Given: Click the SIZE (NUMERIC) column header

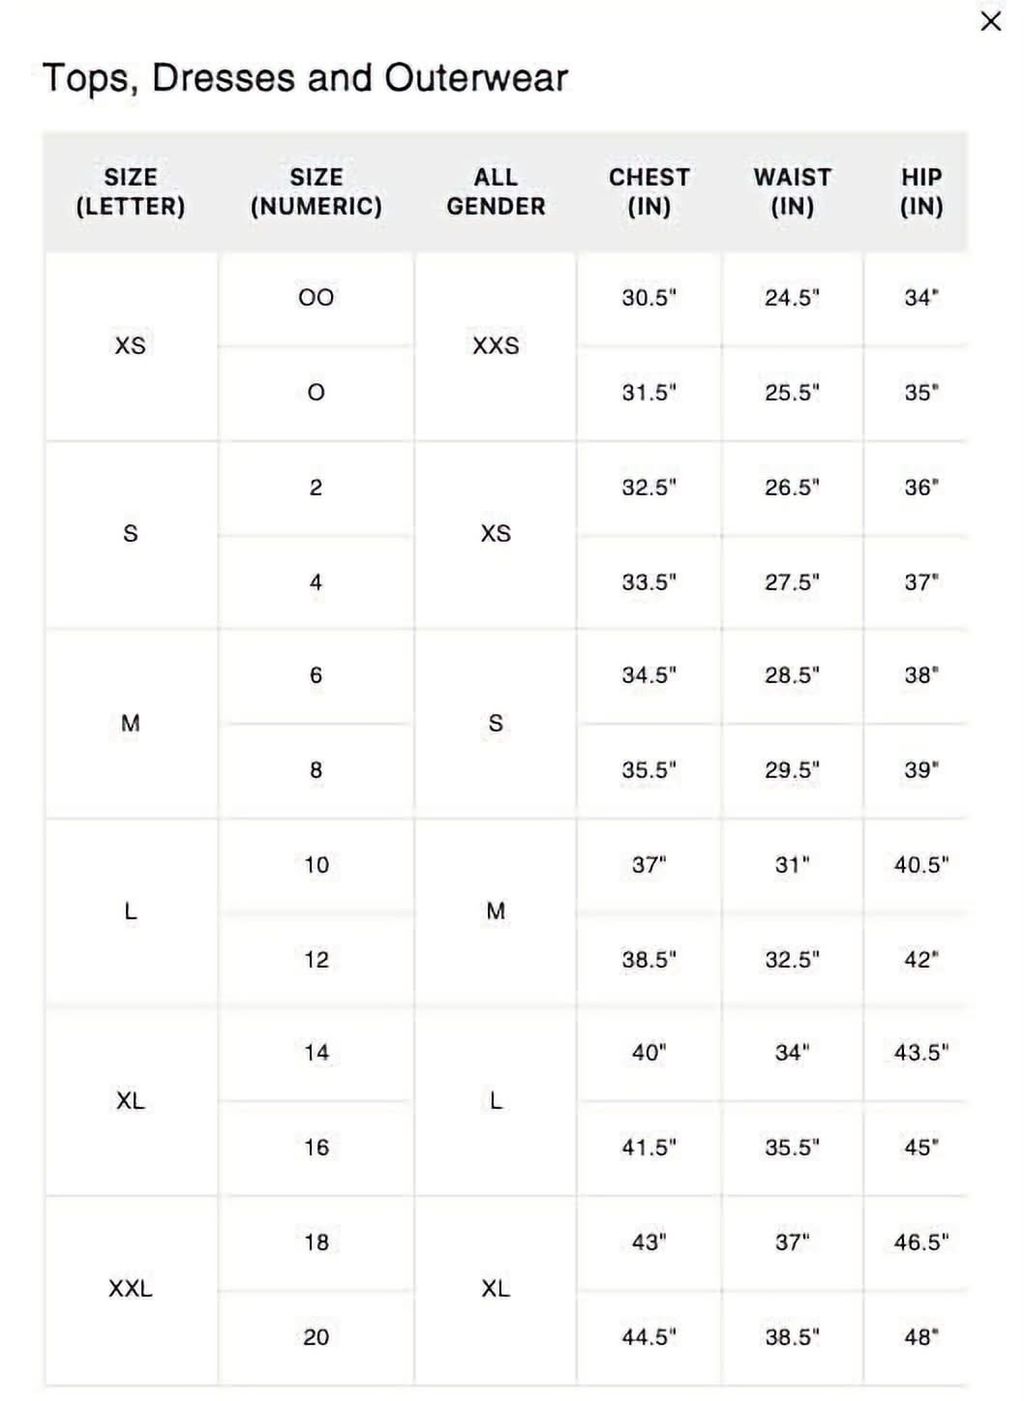Looking at the screenshot, I should tap(316, 192).
